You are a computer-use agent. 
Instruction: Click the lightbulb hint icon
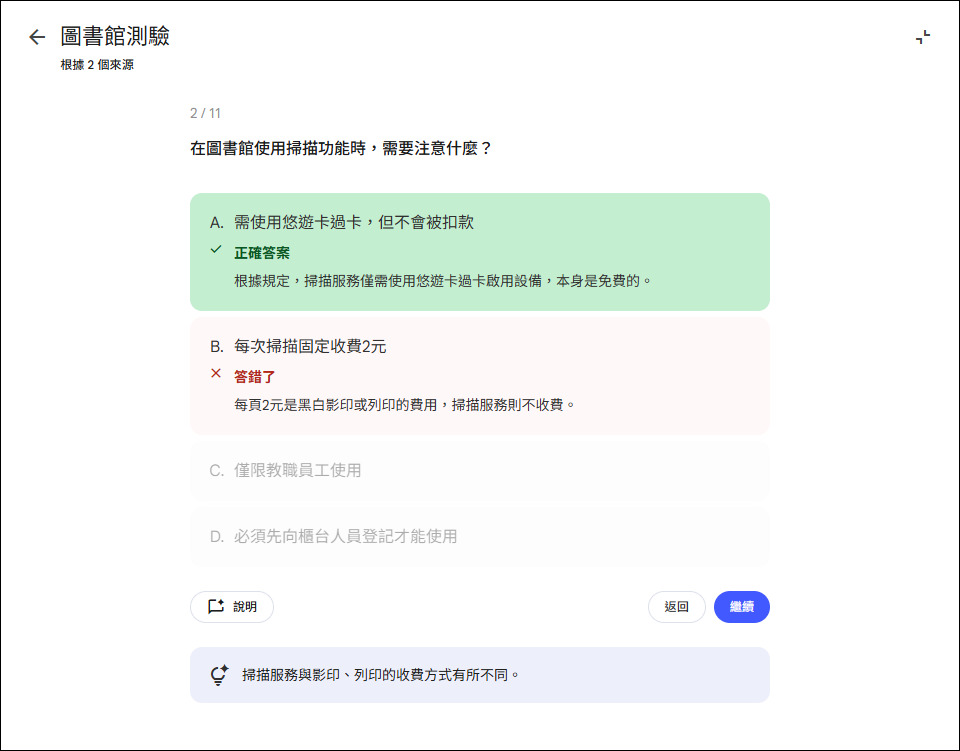coord(219,675)
